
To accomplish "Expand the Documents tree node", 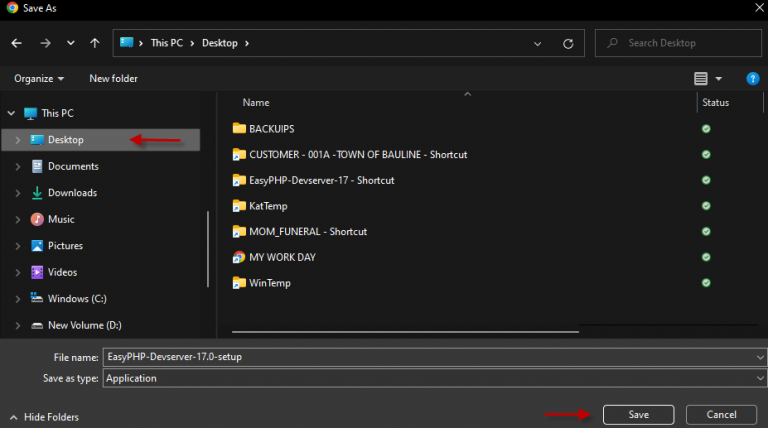I will 18,166.
